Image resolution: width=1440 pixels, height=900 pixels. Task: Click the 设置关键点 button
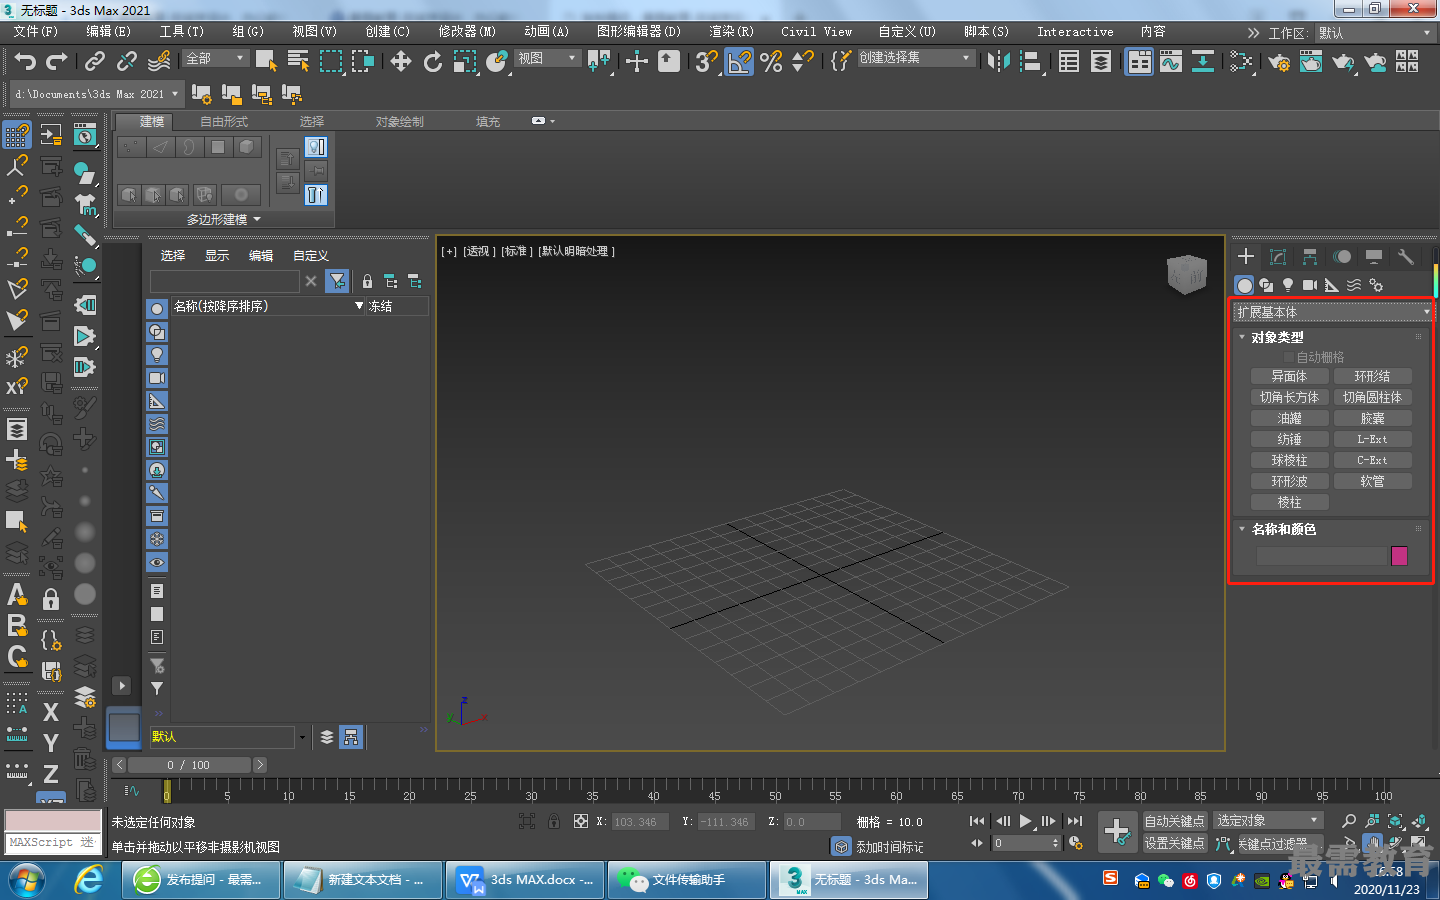coord(1174,843)
